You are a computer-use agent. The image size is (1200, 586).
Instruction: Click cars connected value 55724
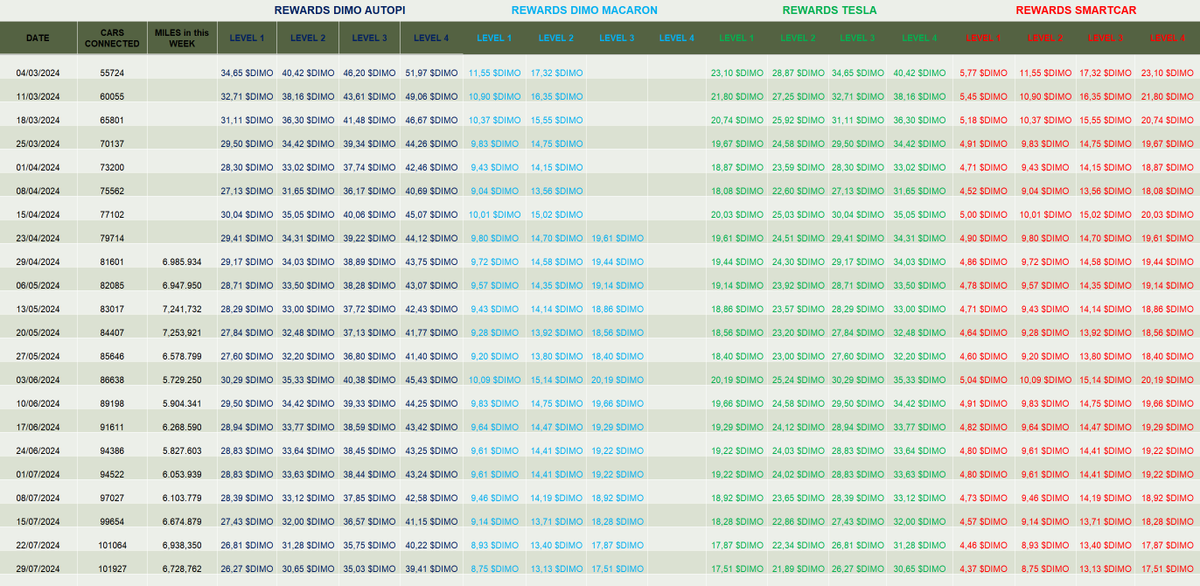point(112,73)
